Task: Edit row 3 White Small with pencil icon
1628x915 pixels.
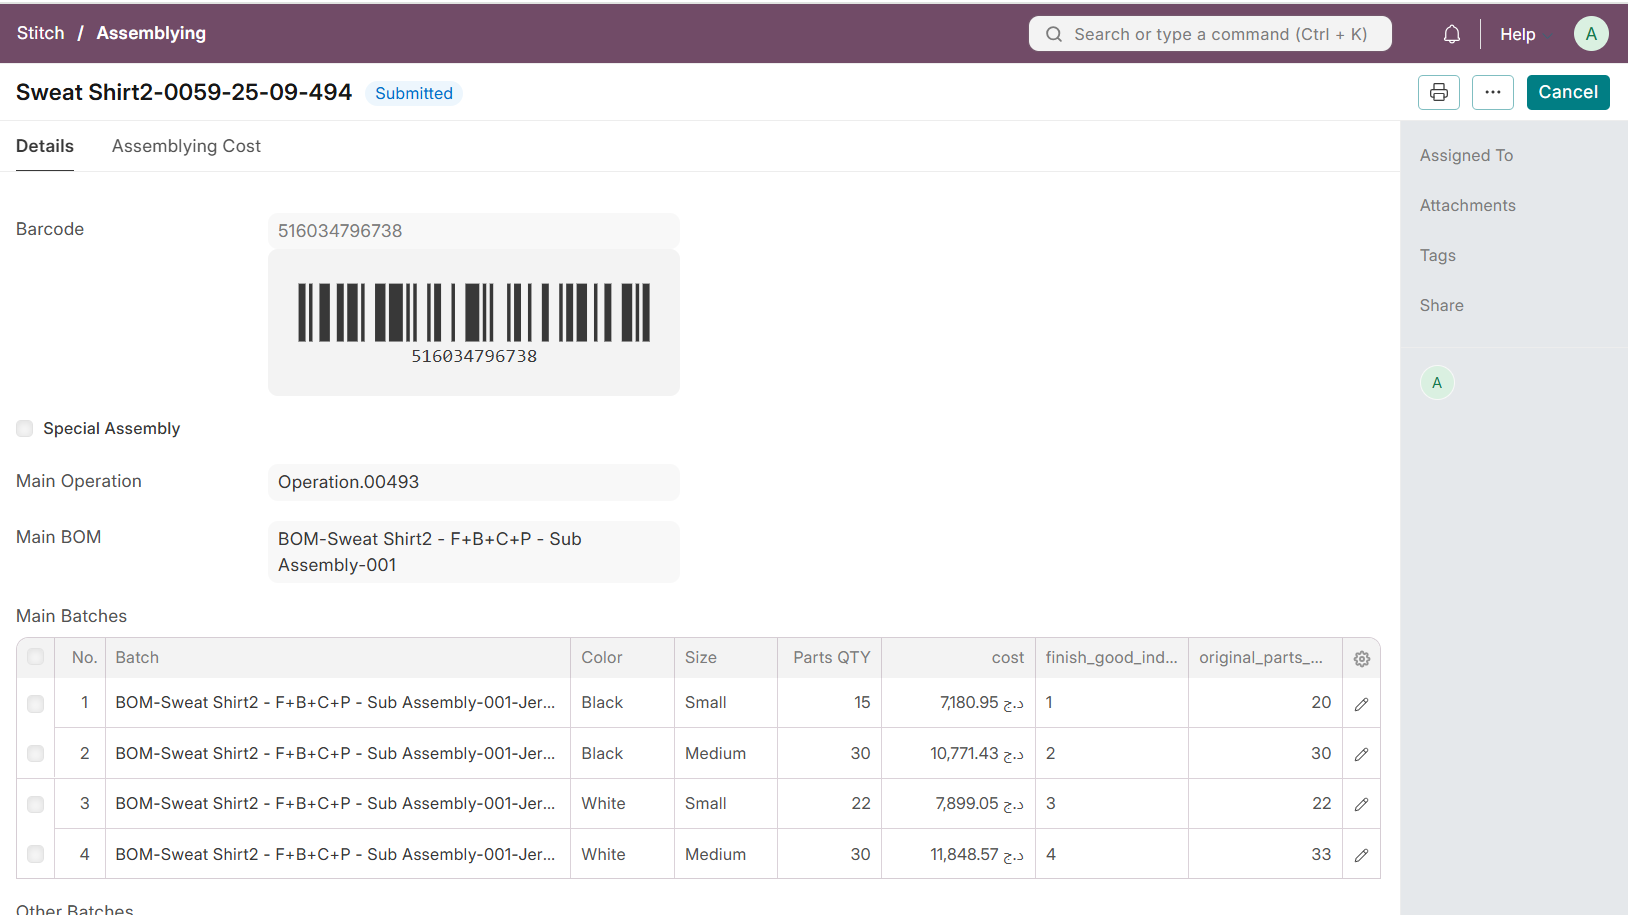Action: (1361, 804)
